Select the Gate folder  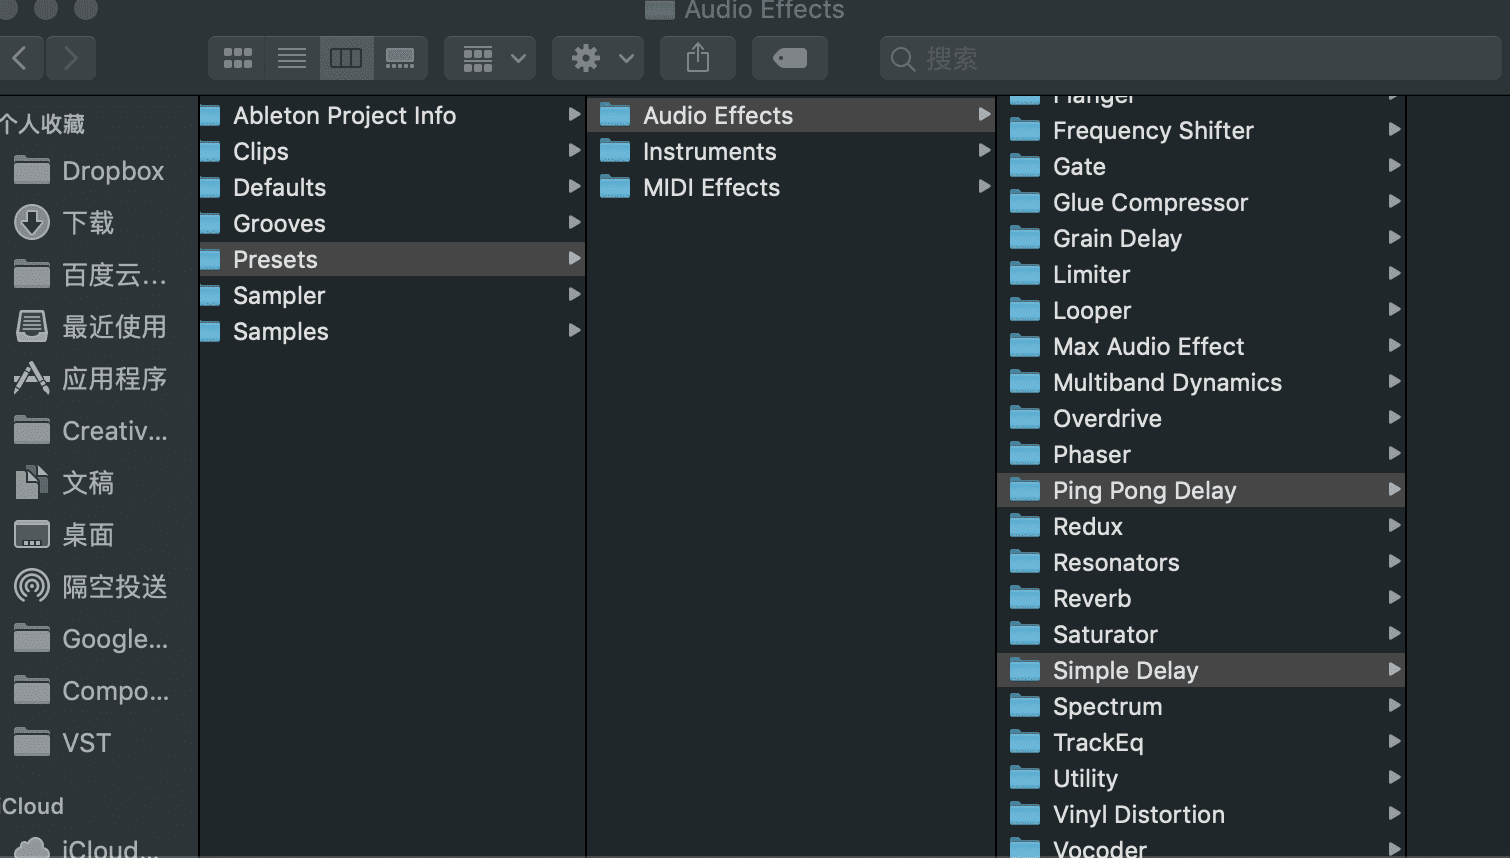pyautogui.click(x=1202, y=166)
